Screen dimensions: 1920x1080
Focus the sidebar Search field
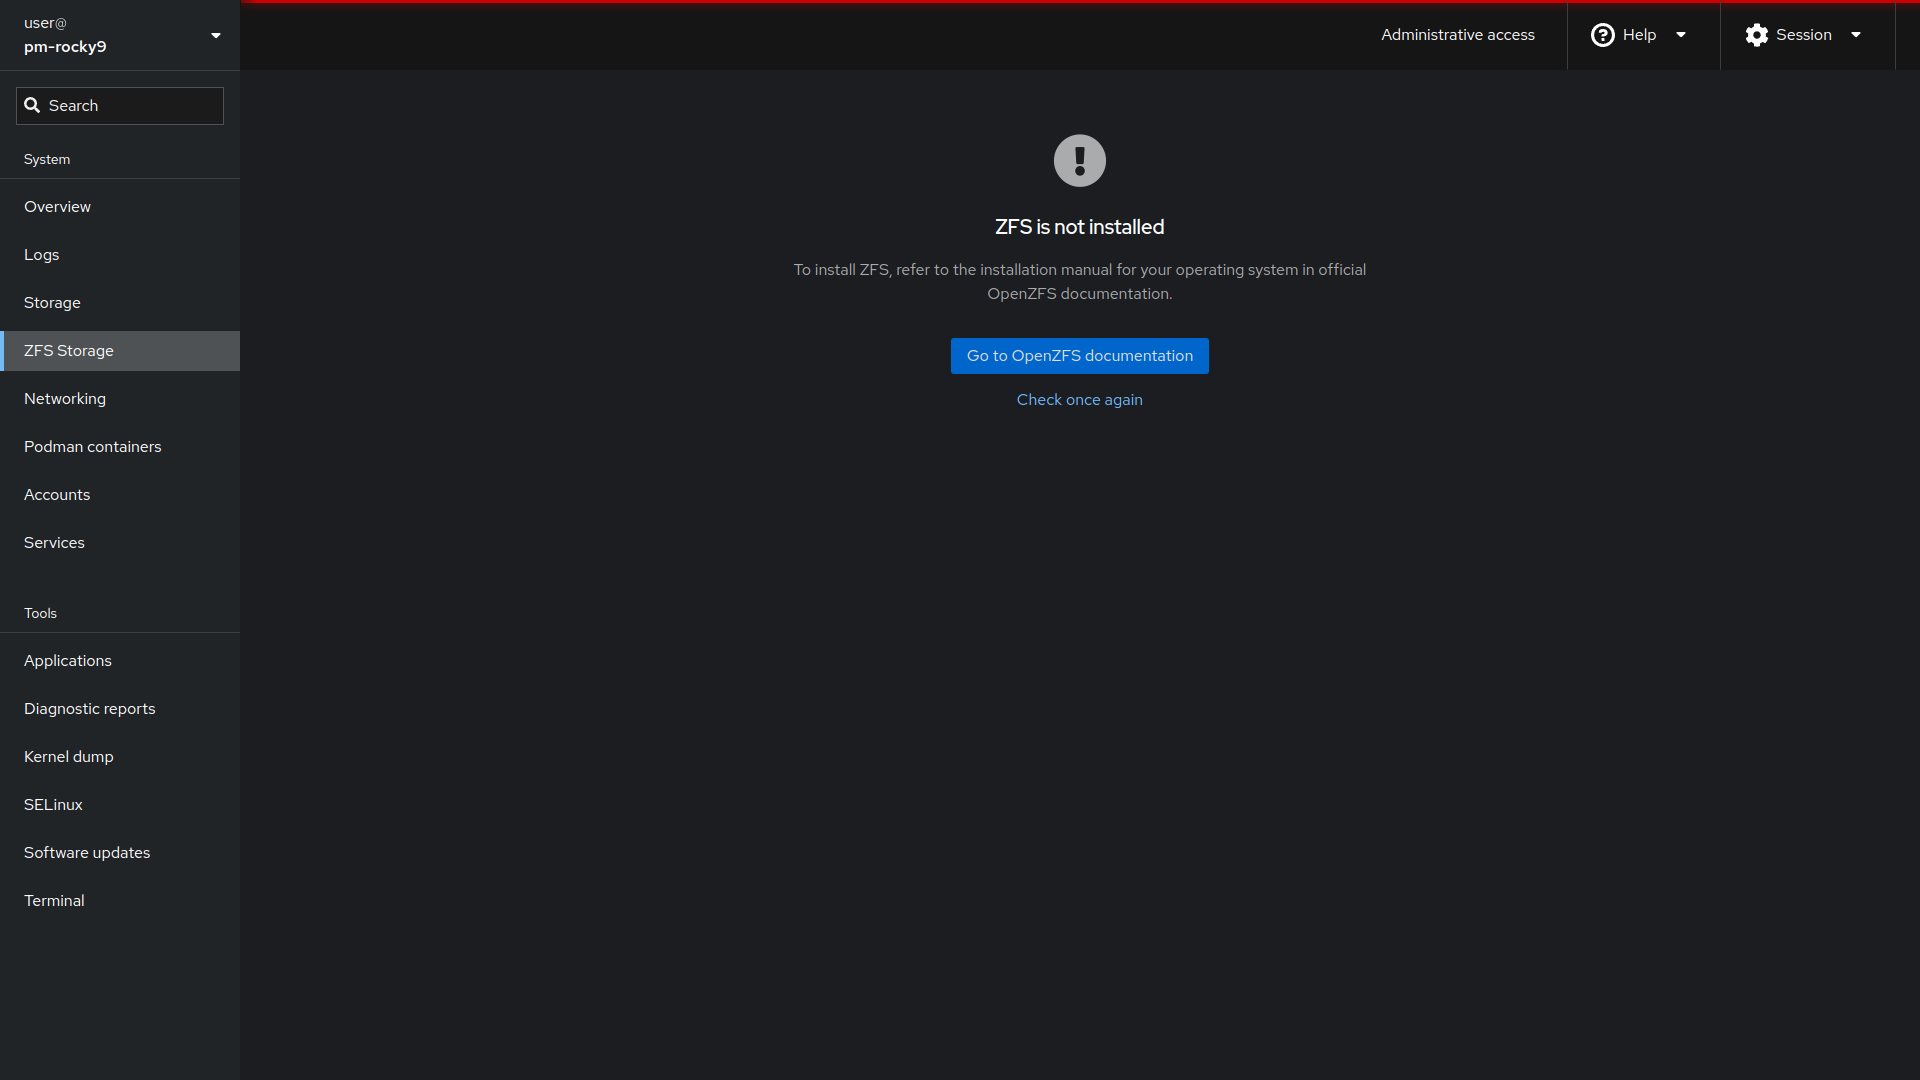120,106
